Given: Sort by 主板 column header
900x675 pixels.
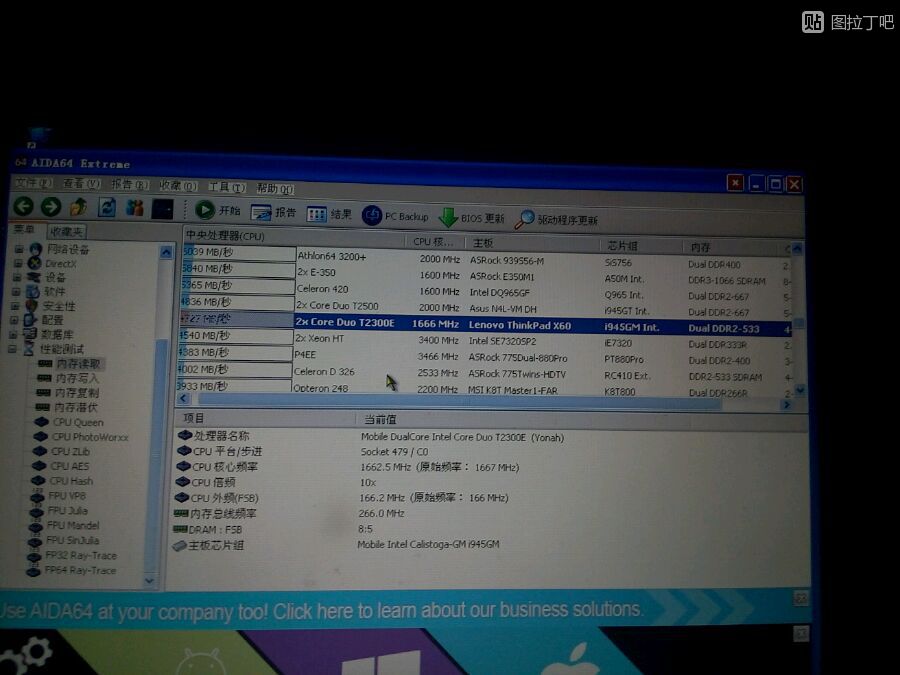Looking at the screenshot, I should coord(532,243).
